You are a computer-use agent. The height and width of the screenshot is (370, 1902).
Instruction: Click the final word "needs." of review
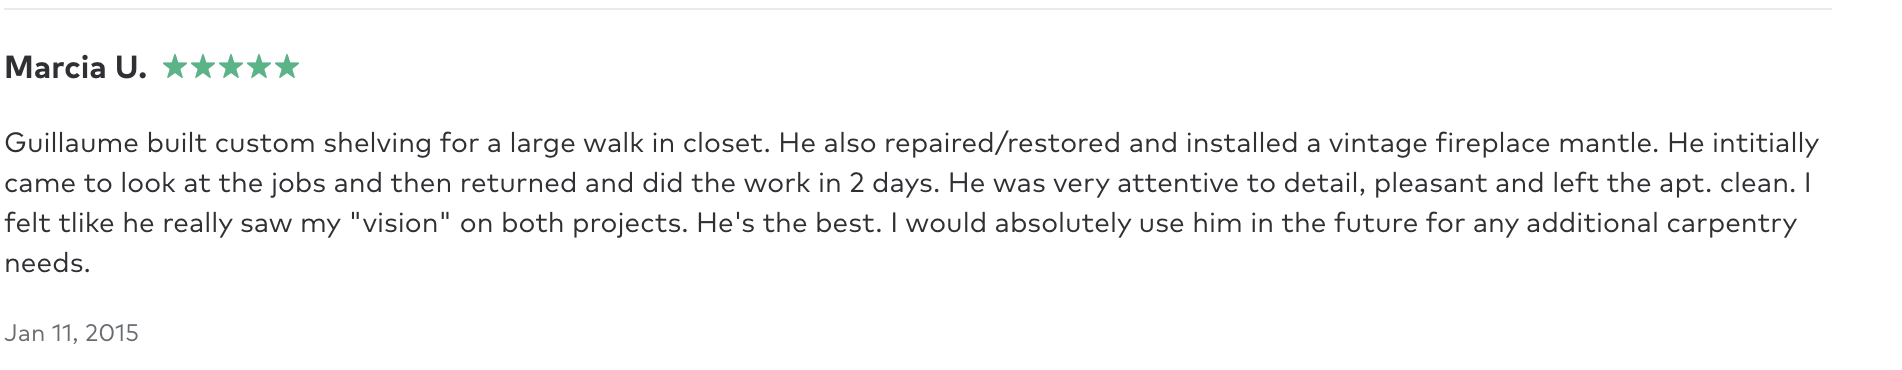point(47,263)
